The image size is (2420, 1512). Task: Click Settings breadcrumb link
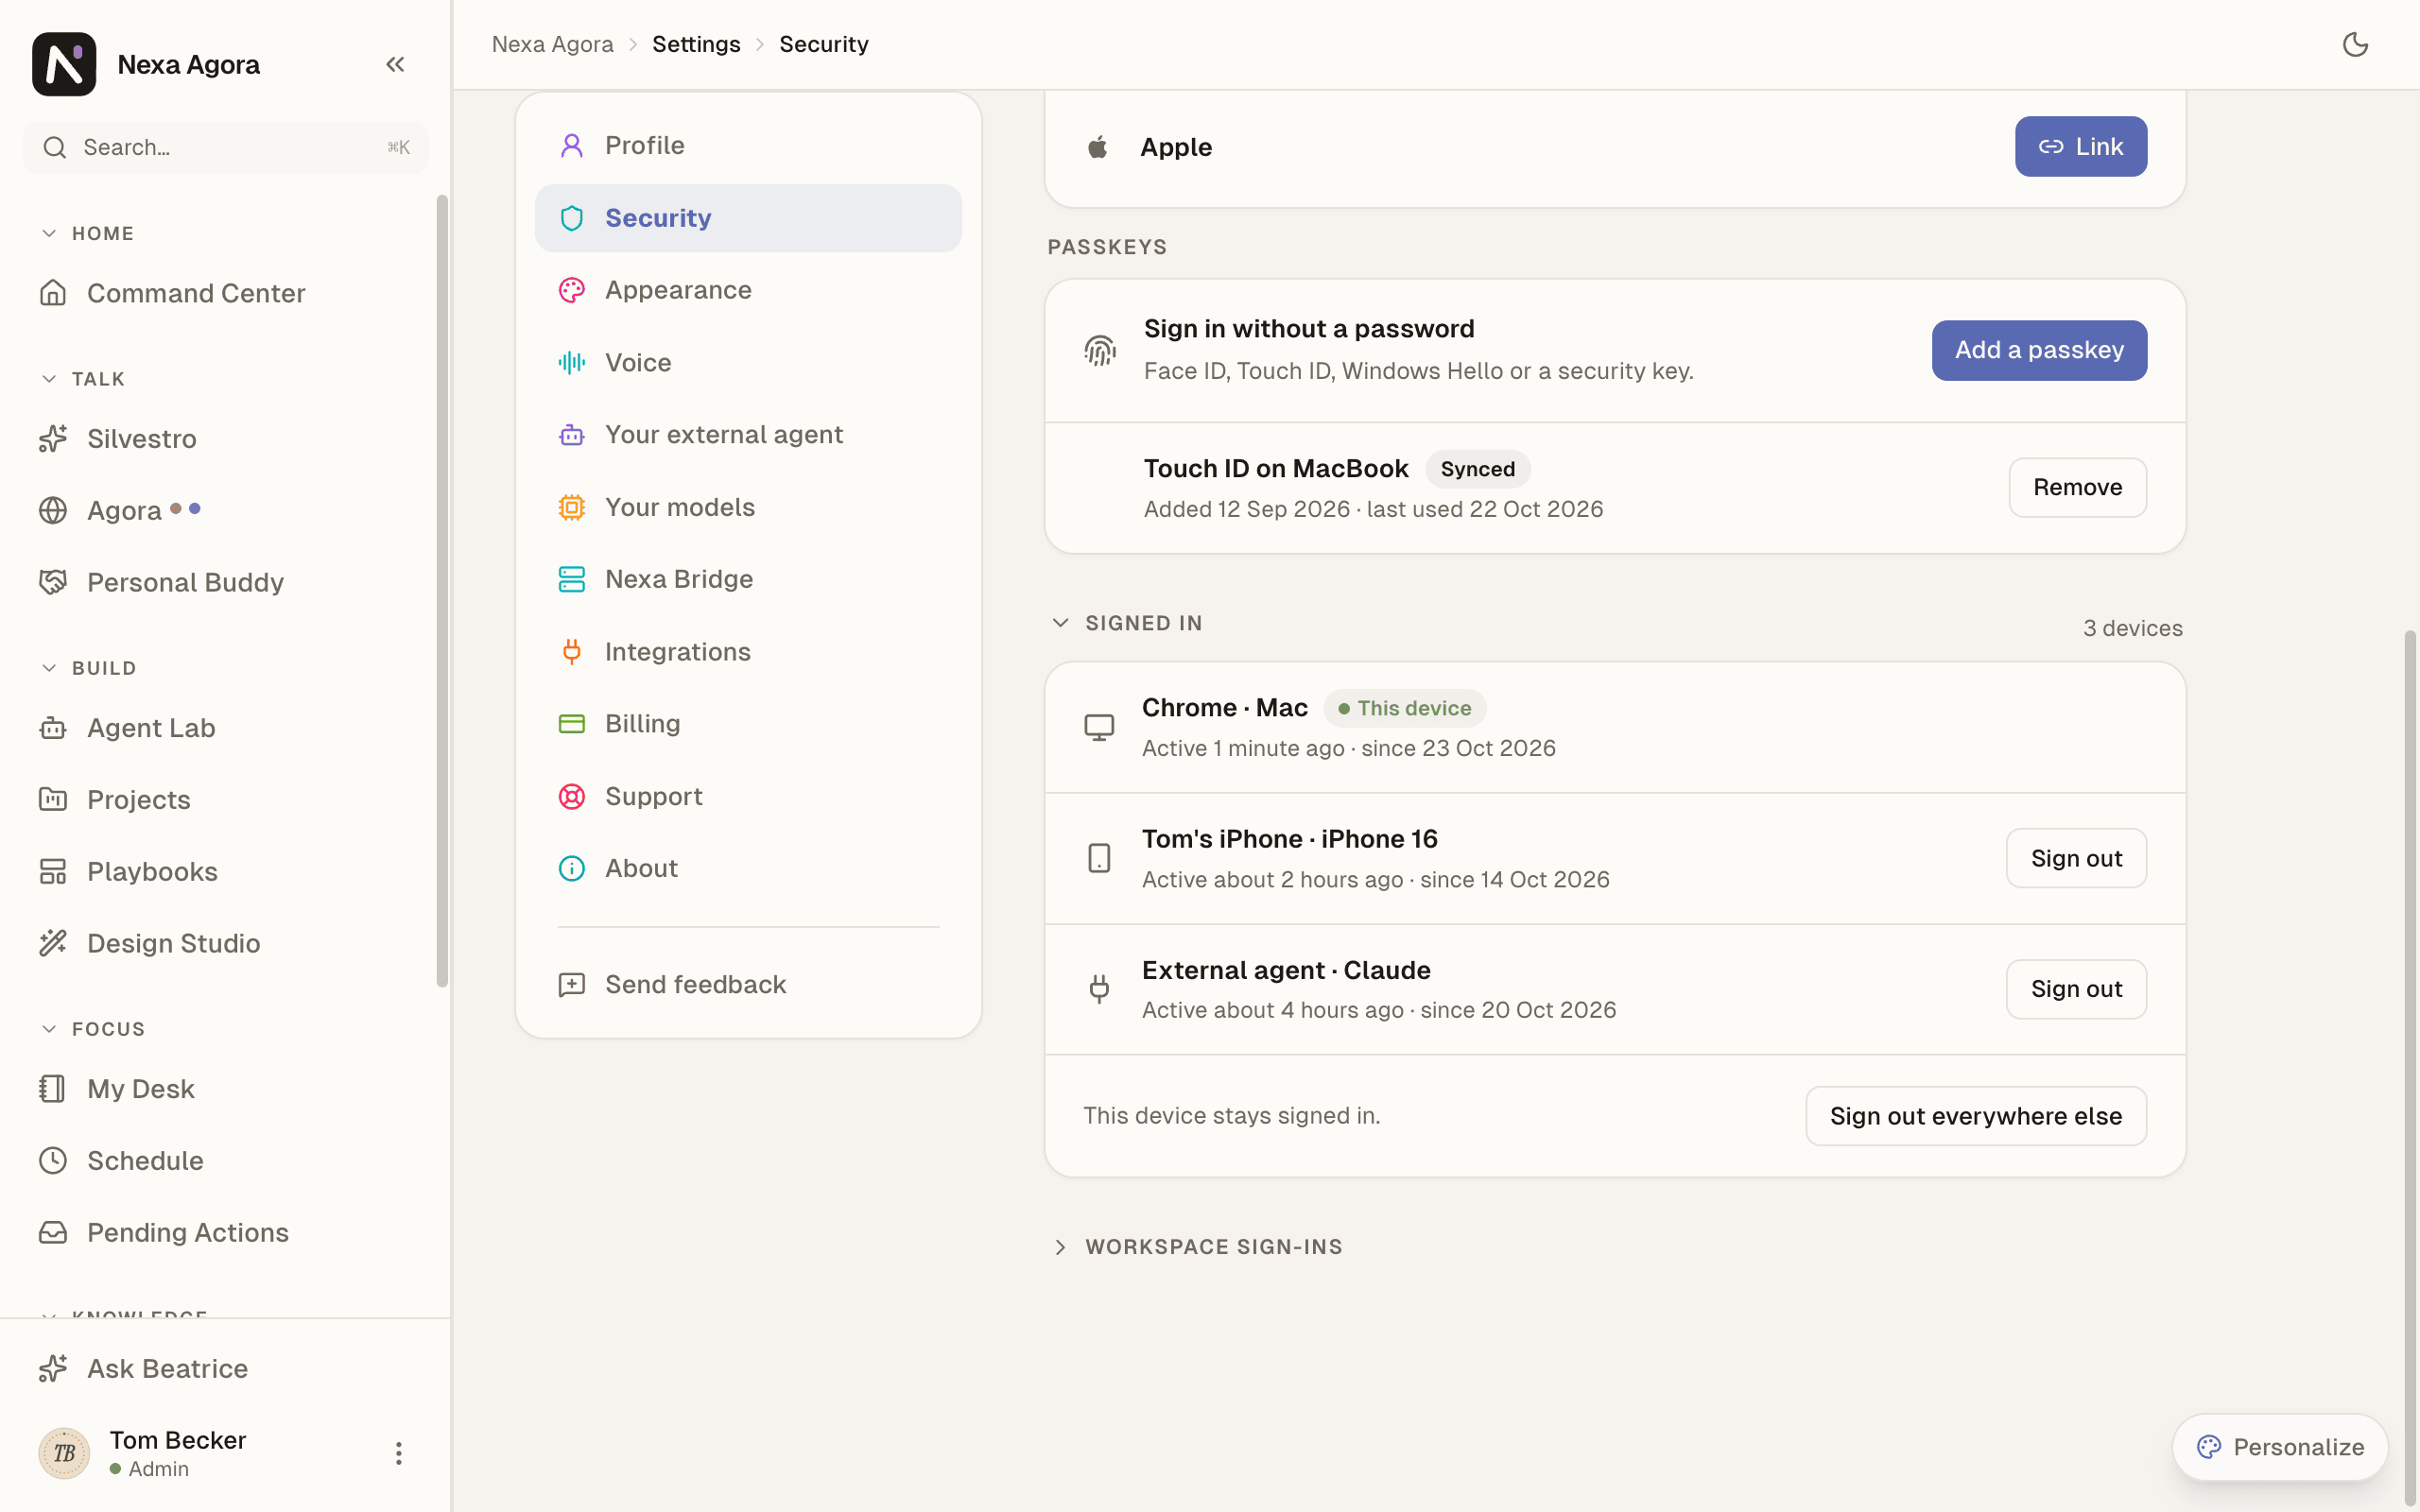point(696,44)
